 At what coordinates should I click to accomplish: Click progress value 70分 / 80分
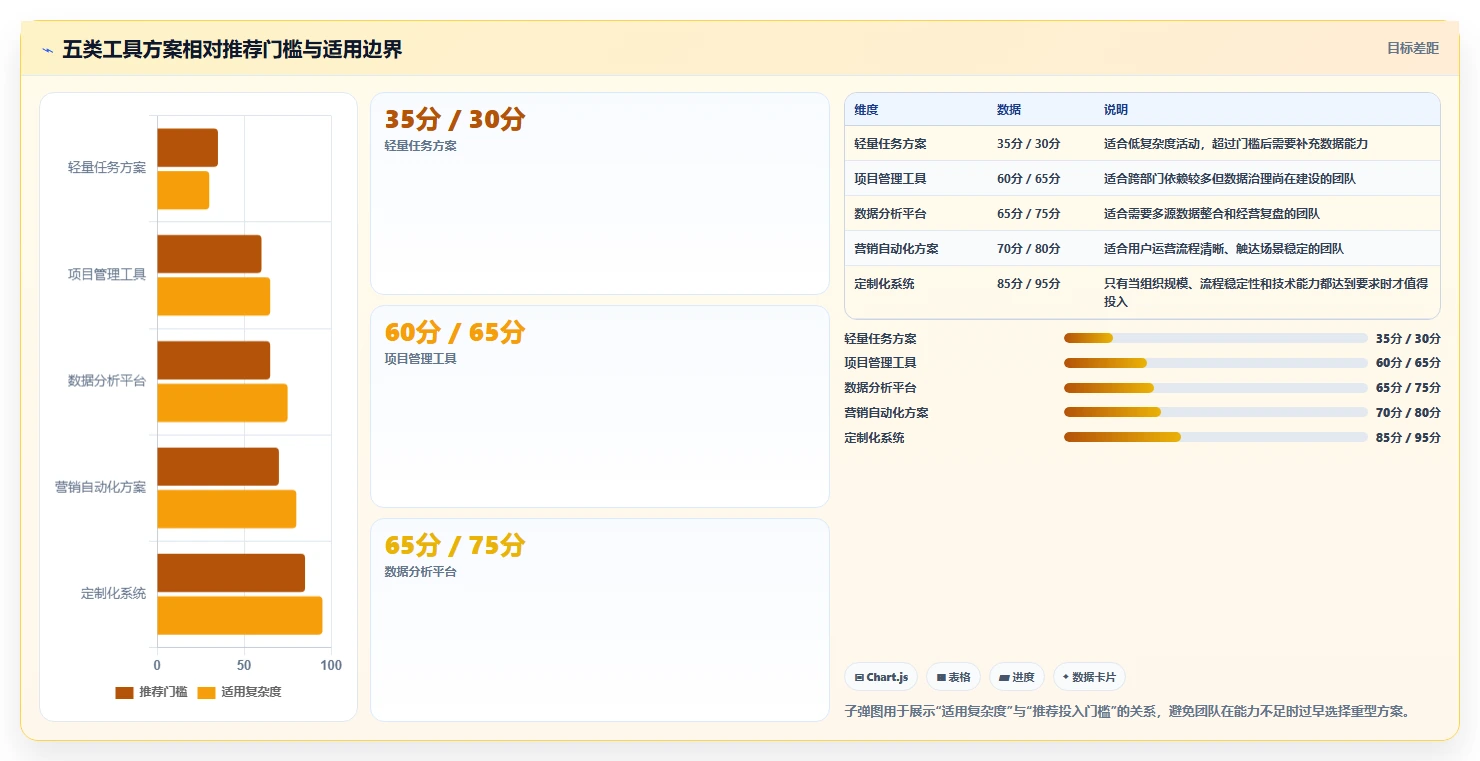click(1408, 413)
